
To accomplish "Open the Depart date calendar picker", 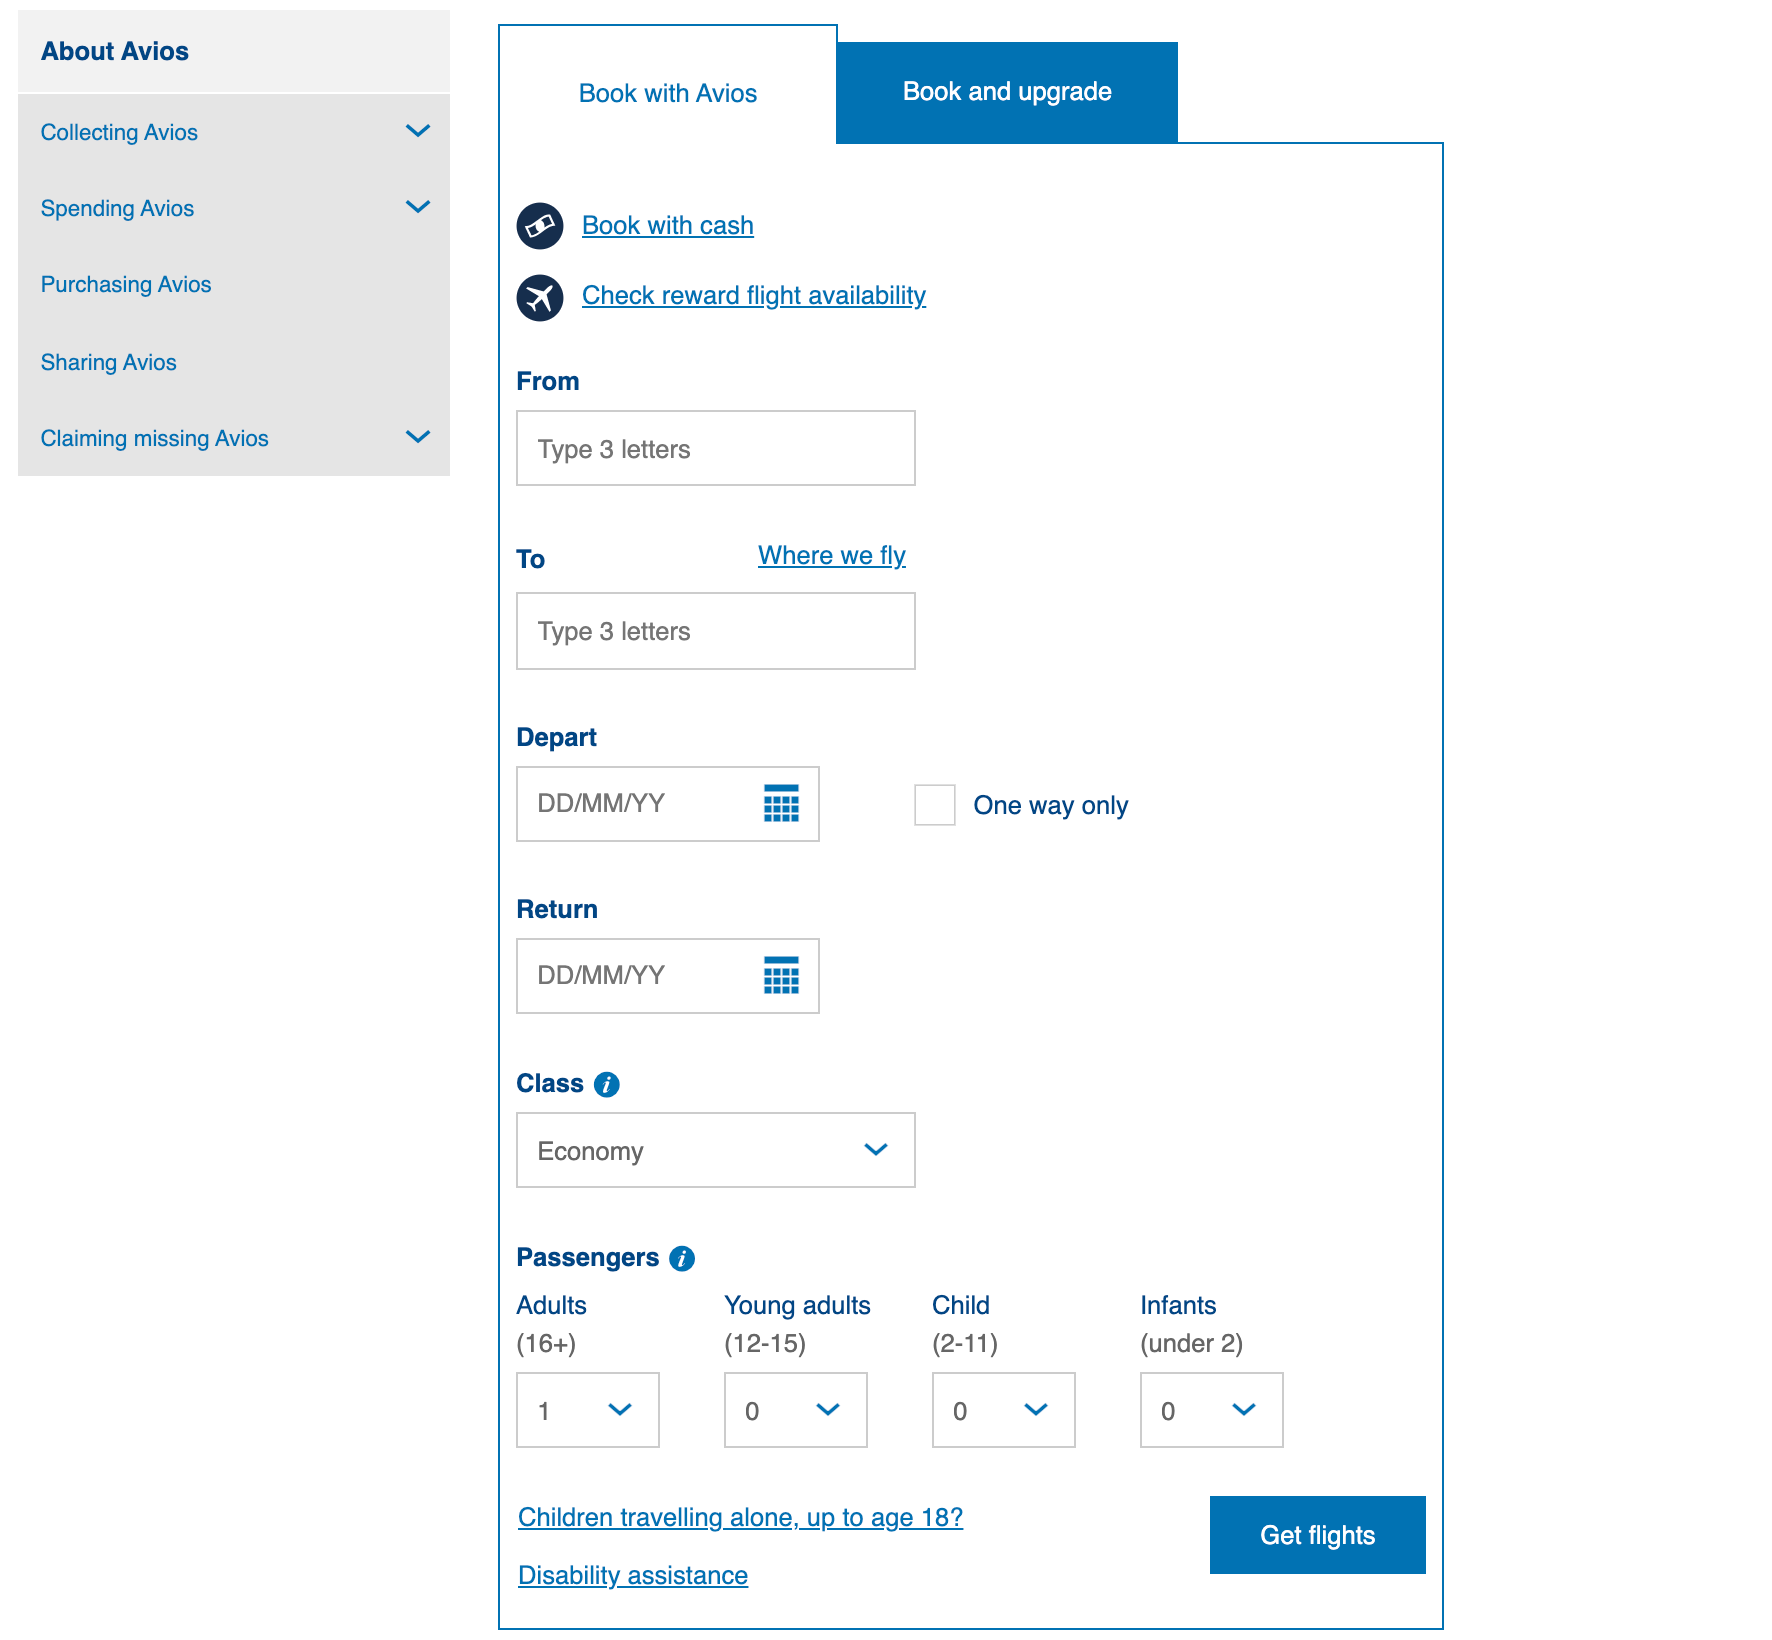I will click(781, 804).
